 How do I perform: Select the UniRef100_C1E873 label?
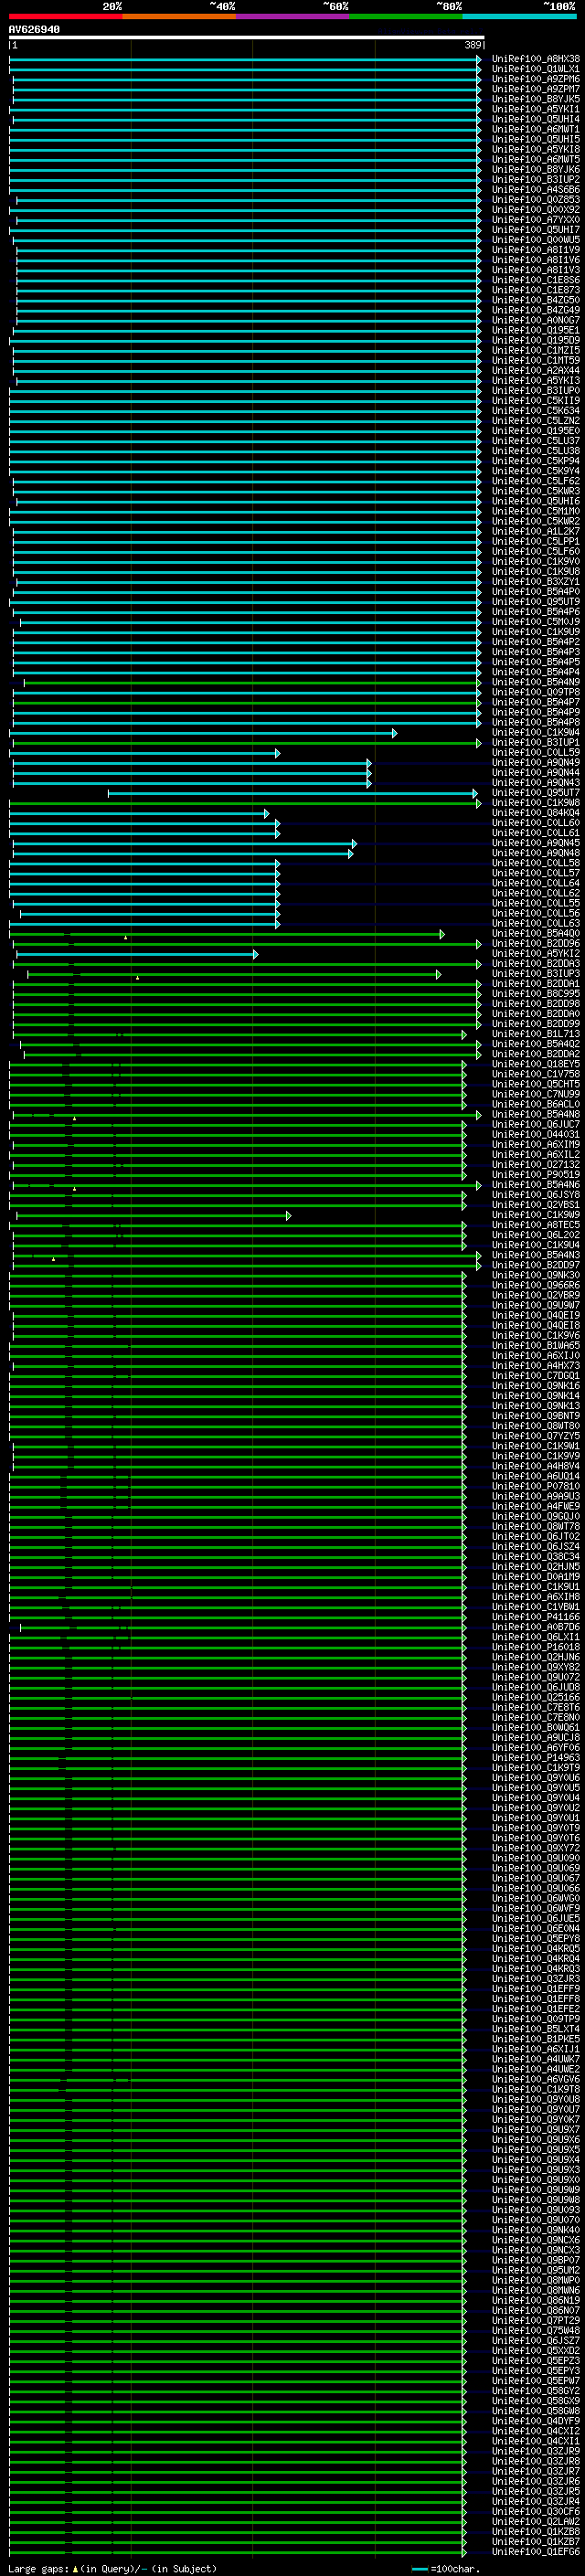(x=536, y=290)
